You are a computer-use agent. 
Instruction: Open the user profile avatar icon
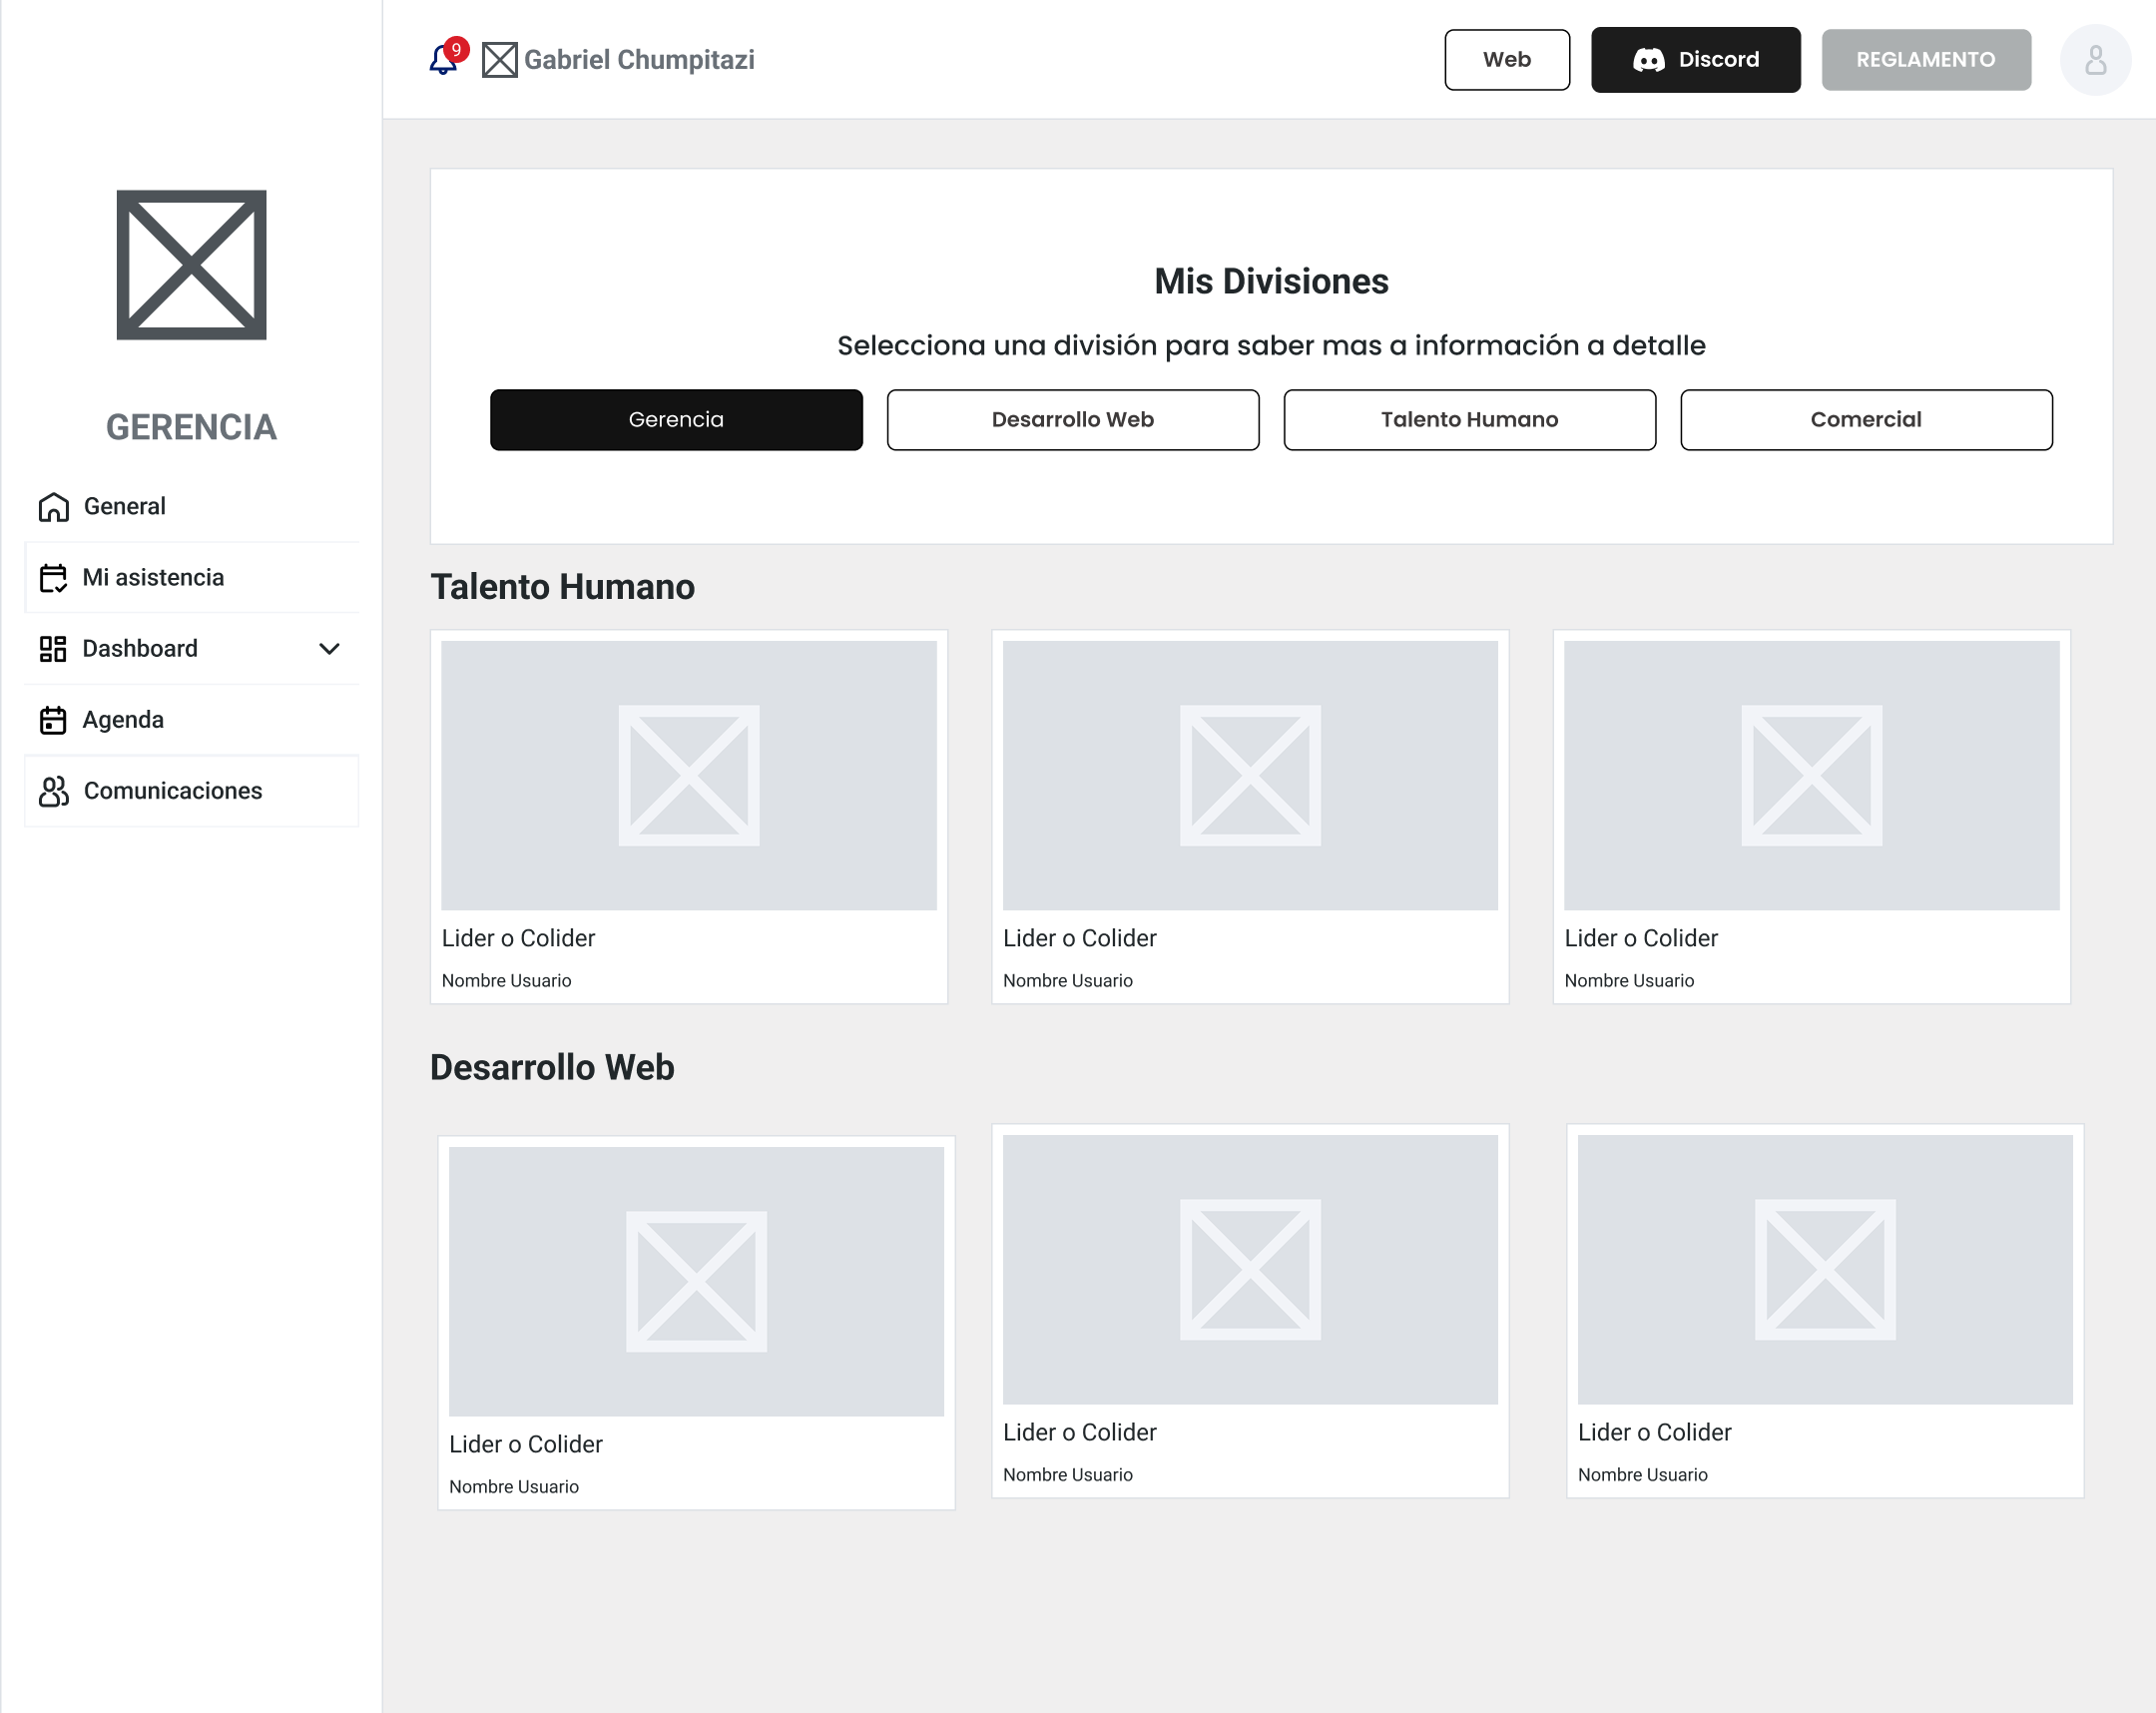click(x=2095, y=60)
